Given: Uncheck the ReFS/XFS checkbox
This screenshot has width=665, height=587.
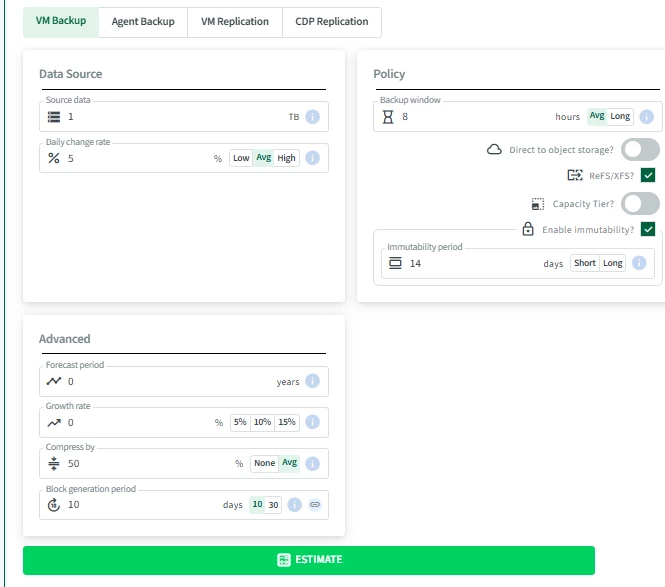Looking at the screenshot, I should point(648,175).
